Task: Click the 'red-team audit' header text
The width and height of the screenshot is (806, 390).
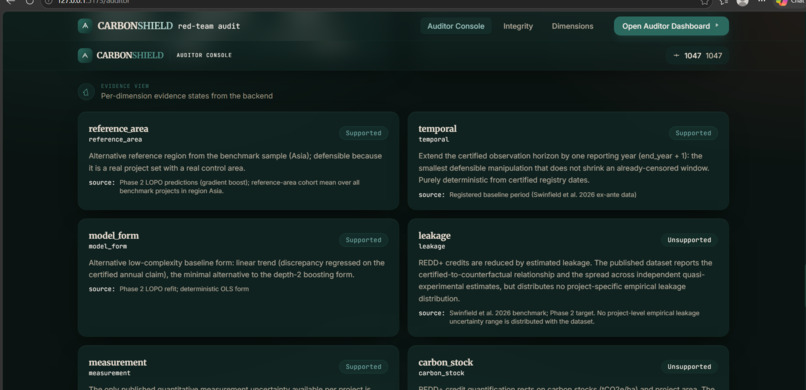Action: point(209,26)
